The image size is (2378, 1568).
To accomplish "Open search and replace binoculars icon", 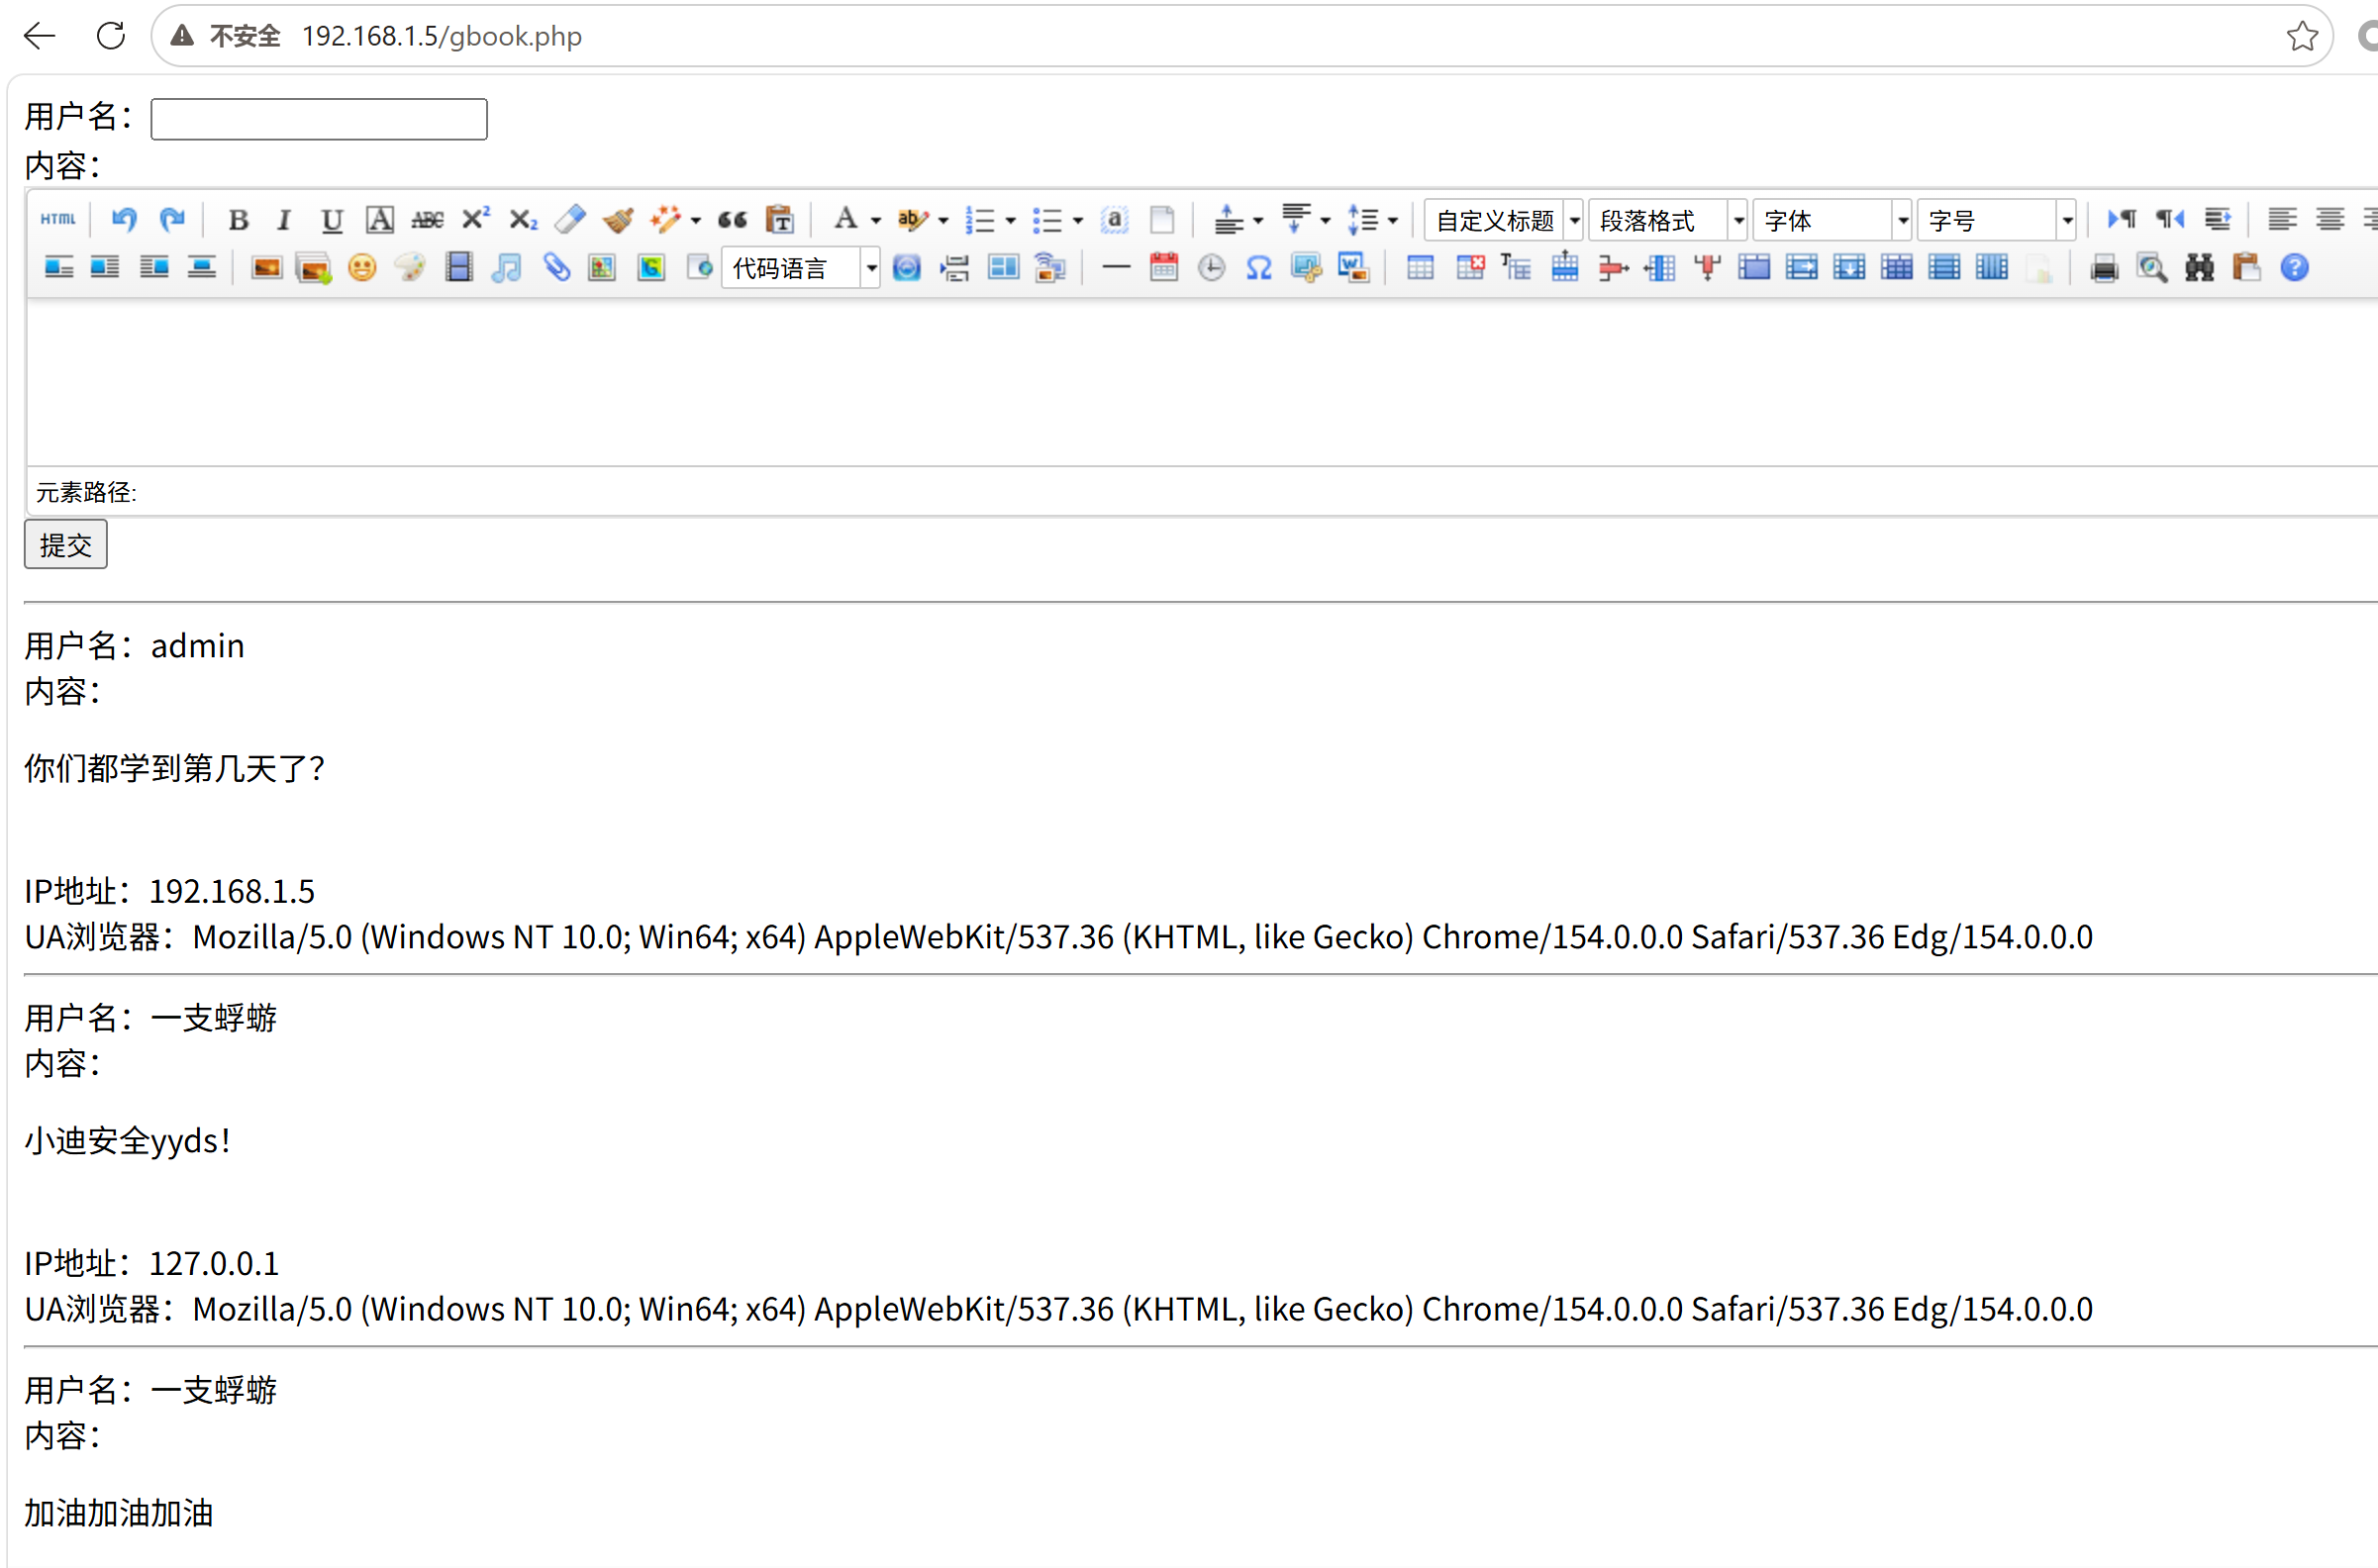I will (2199, 268).
